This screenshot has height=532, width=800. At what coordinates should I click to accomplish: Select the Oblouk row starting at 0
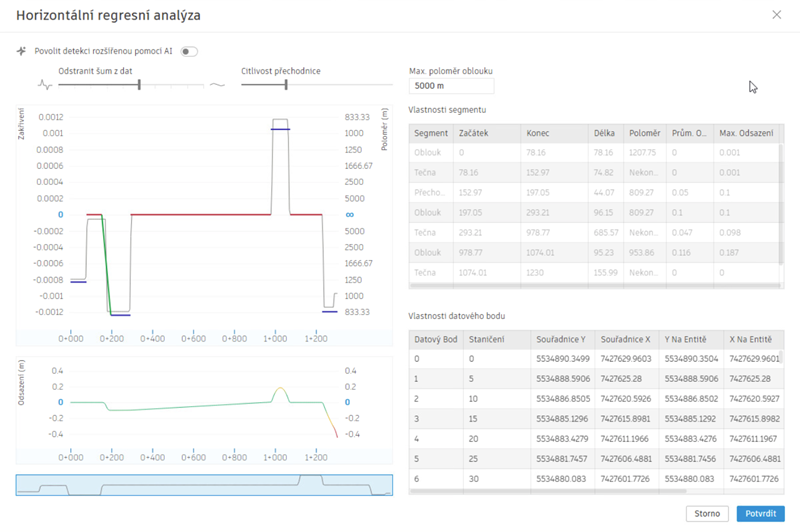click(594, 153)
